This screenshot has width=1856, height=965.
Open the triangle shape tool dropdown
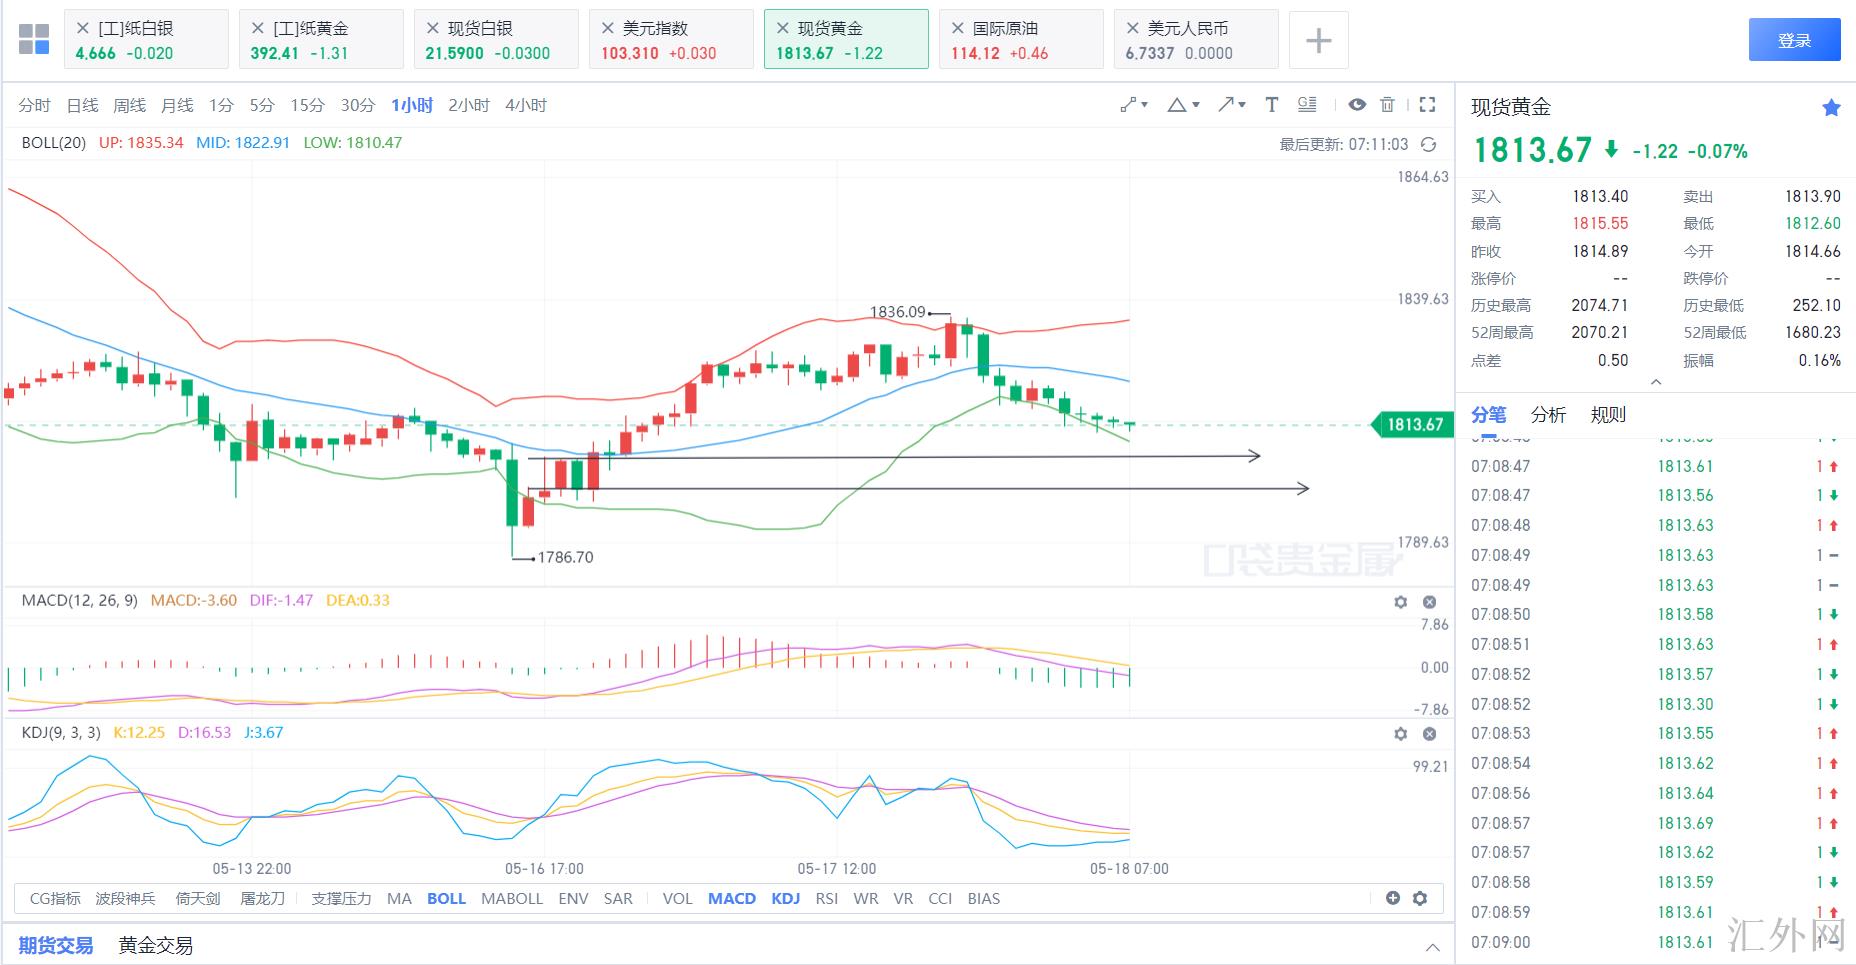point(1182,105)
